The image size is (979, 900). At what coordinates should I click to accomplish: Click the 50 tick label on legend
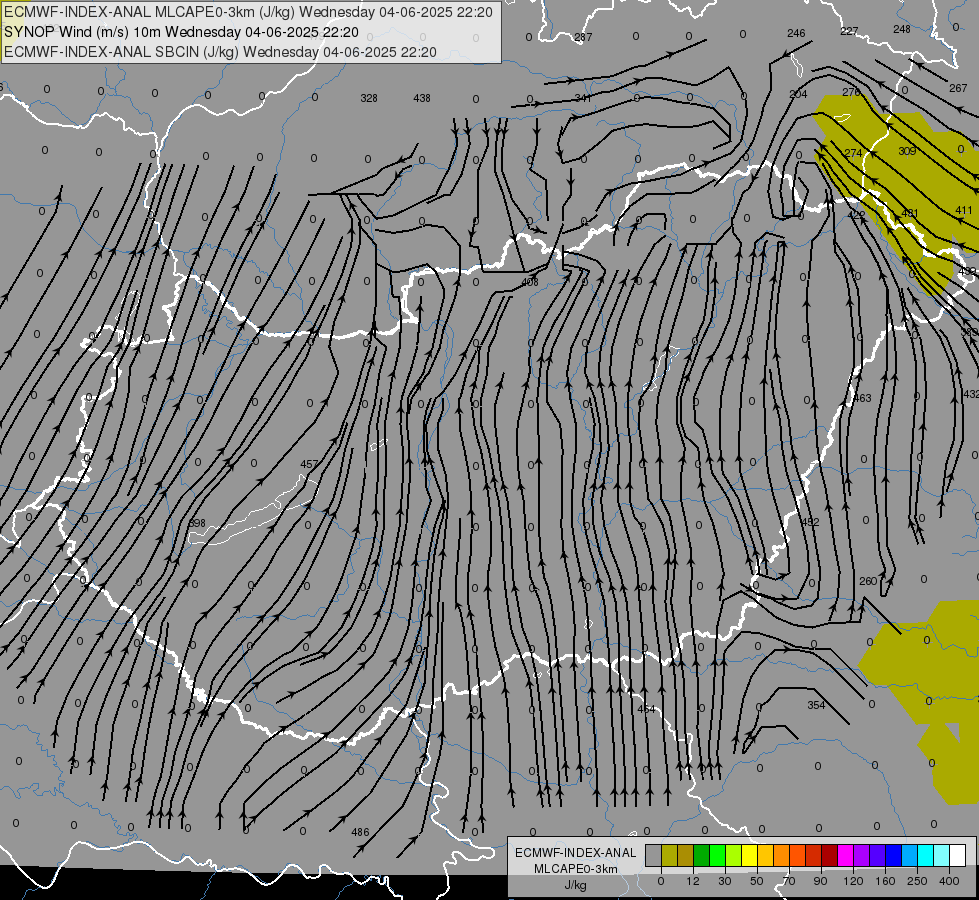(x=757, y=881)
